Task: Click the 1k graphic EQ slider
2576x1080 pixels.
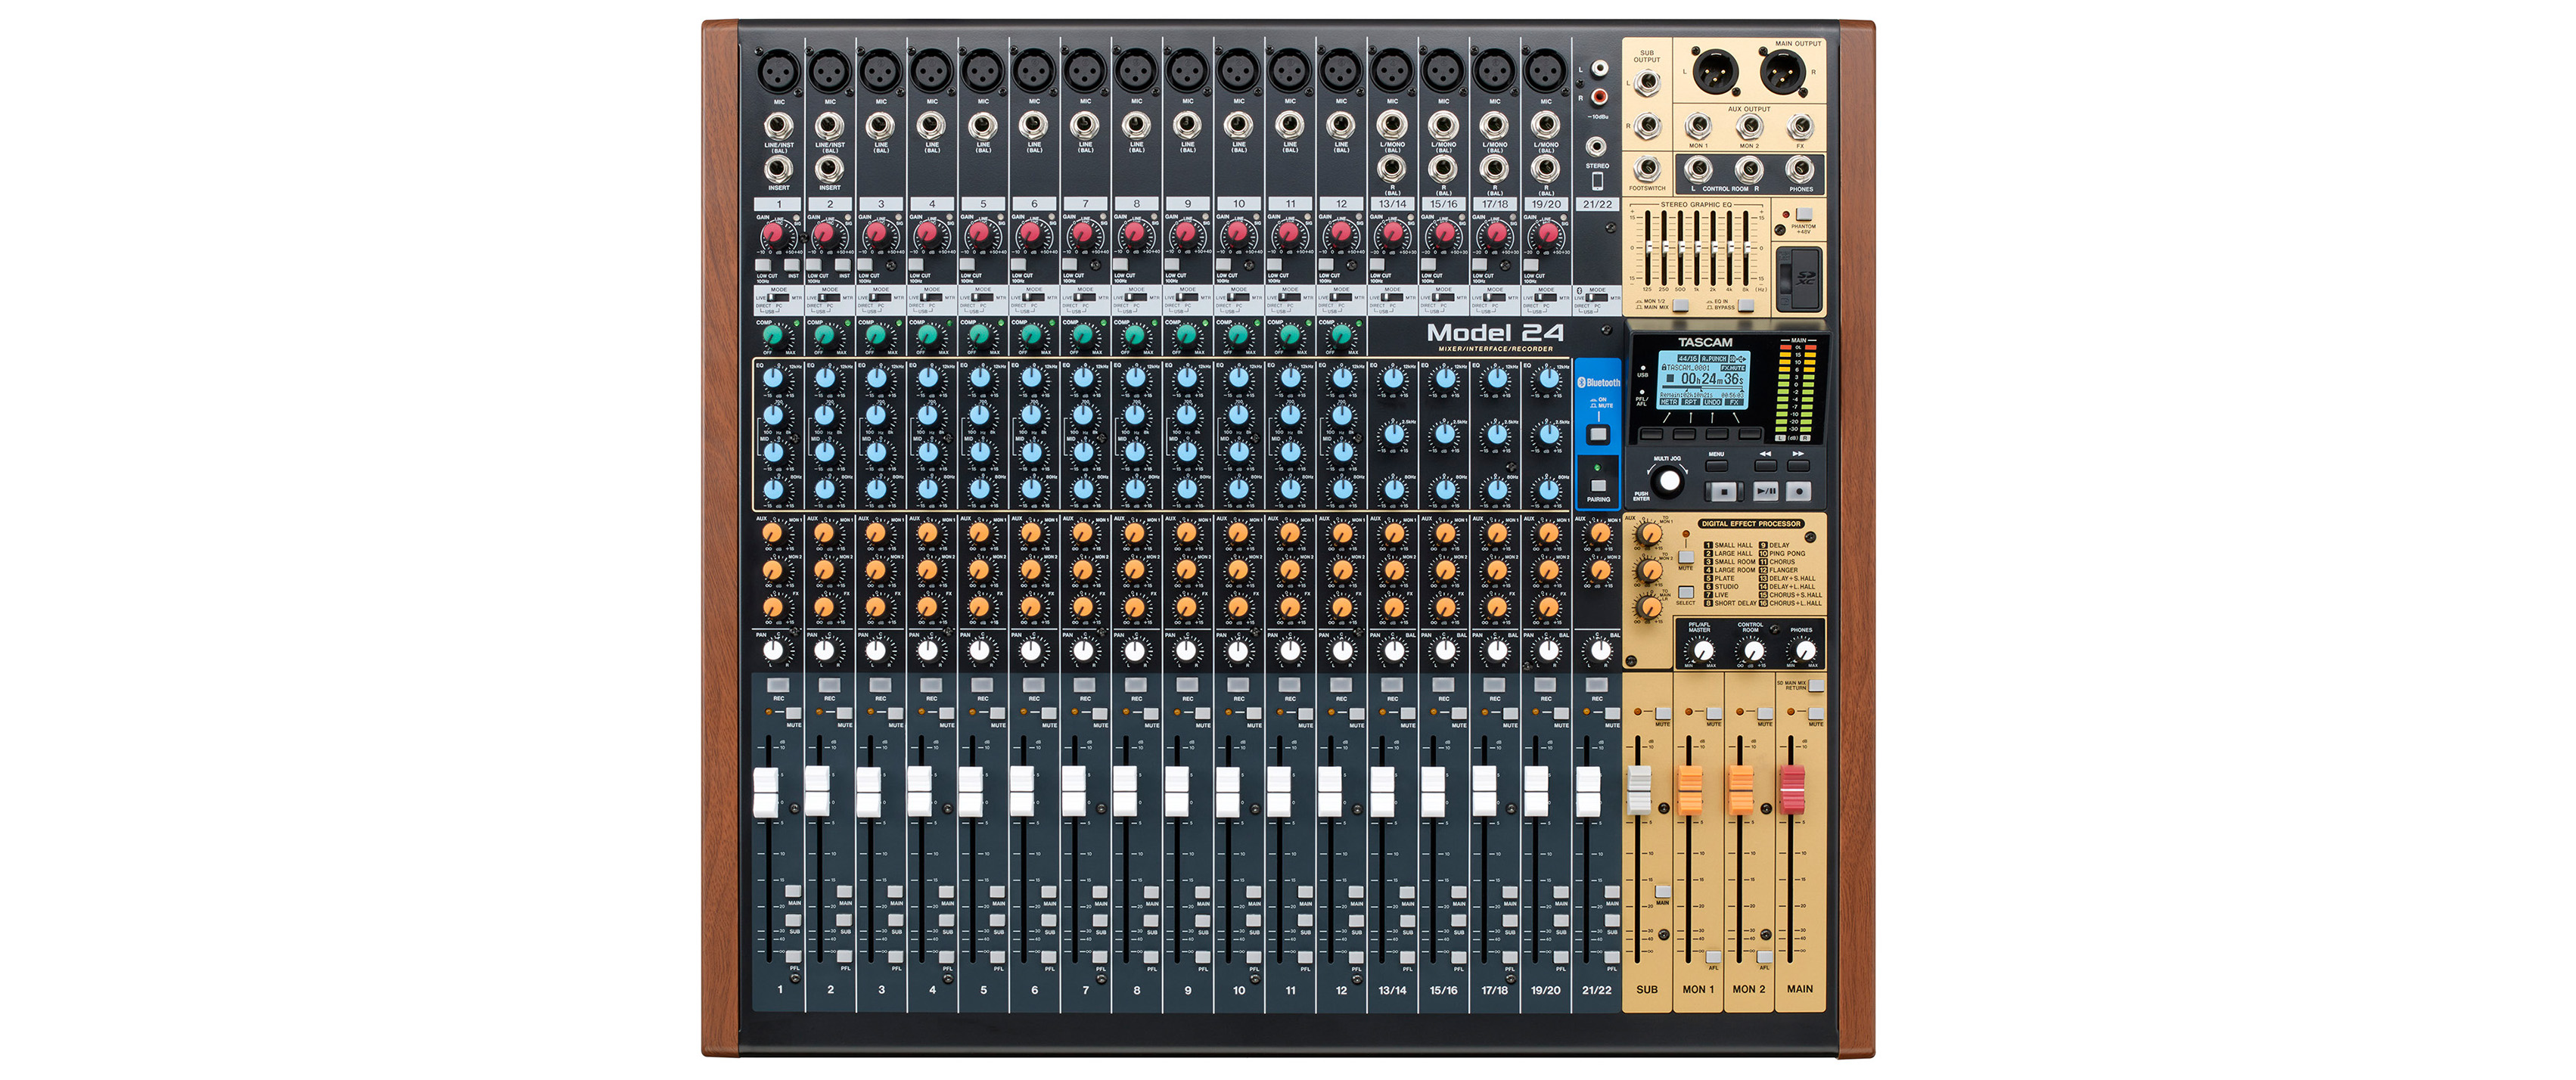Action: point(1696,247)
